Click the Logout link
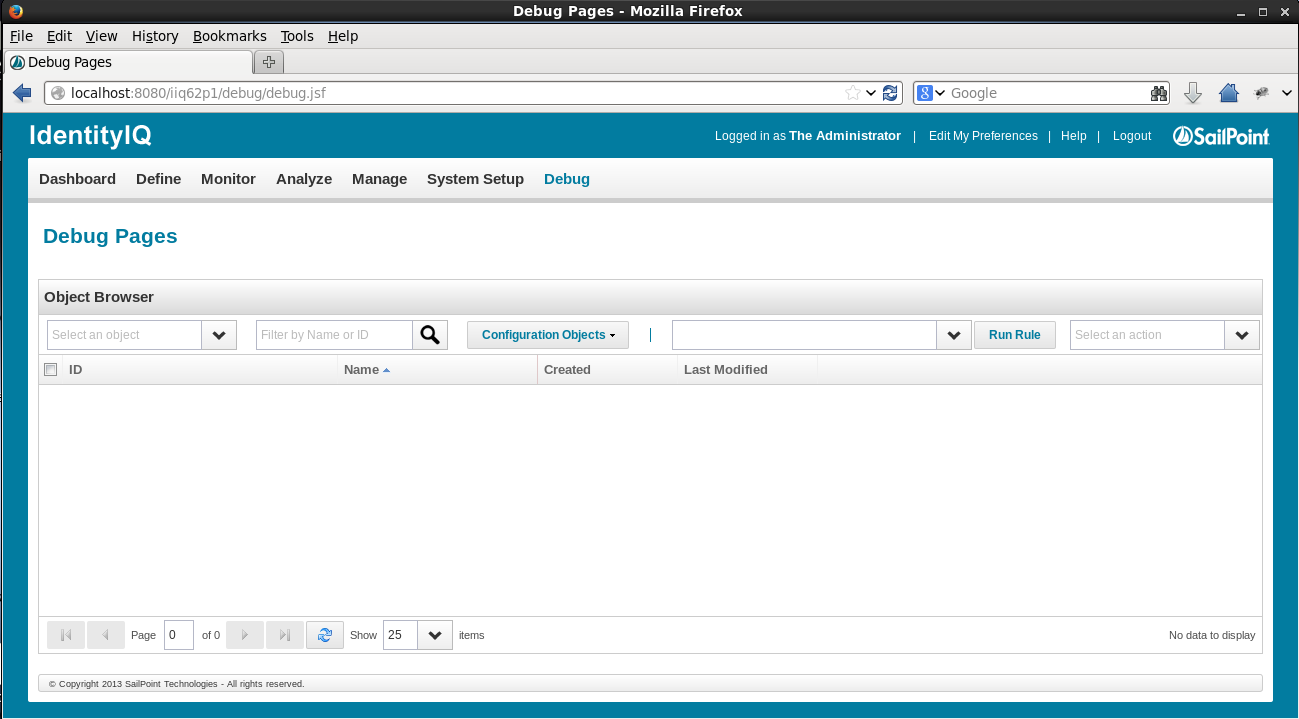 click(x=1131, y=136)
